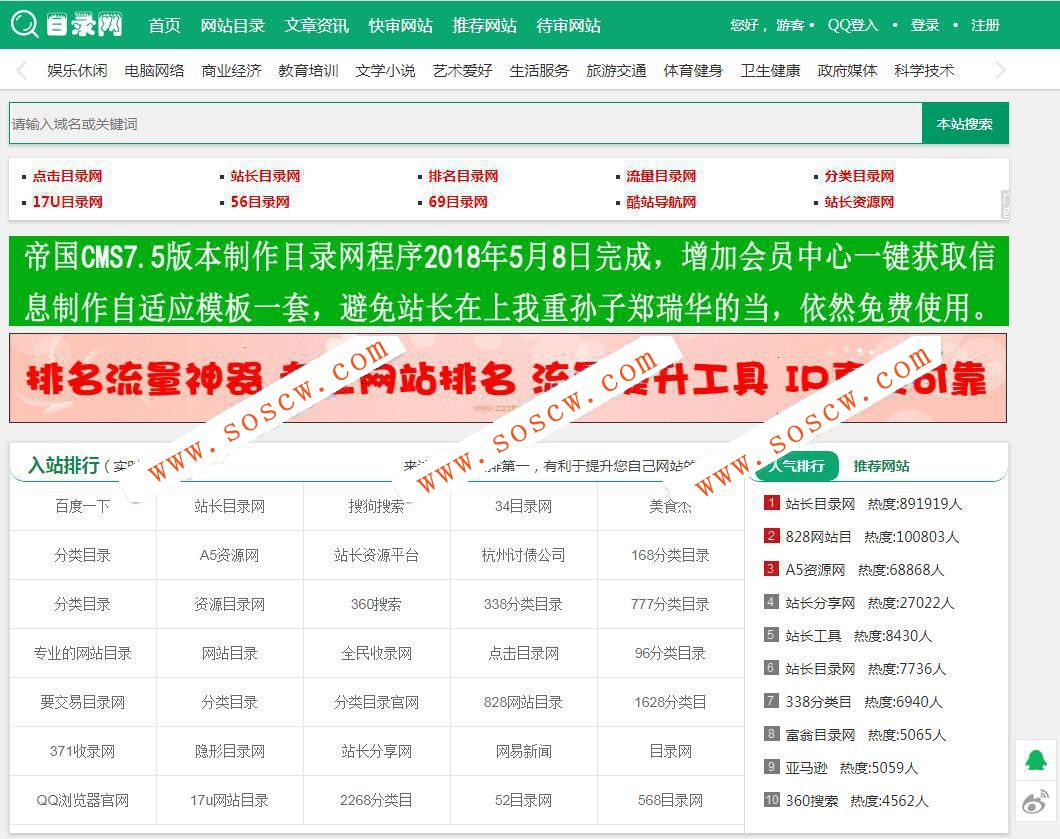Open 要交易目录网 in the ranking grid
The width and height of the screenshot is (1060, 839).
point(82,702)
